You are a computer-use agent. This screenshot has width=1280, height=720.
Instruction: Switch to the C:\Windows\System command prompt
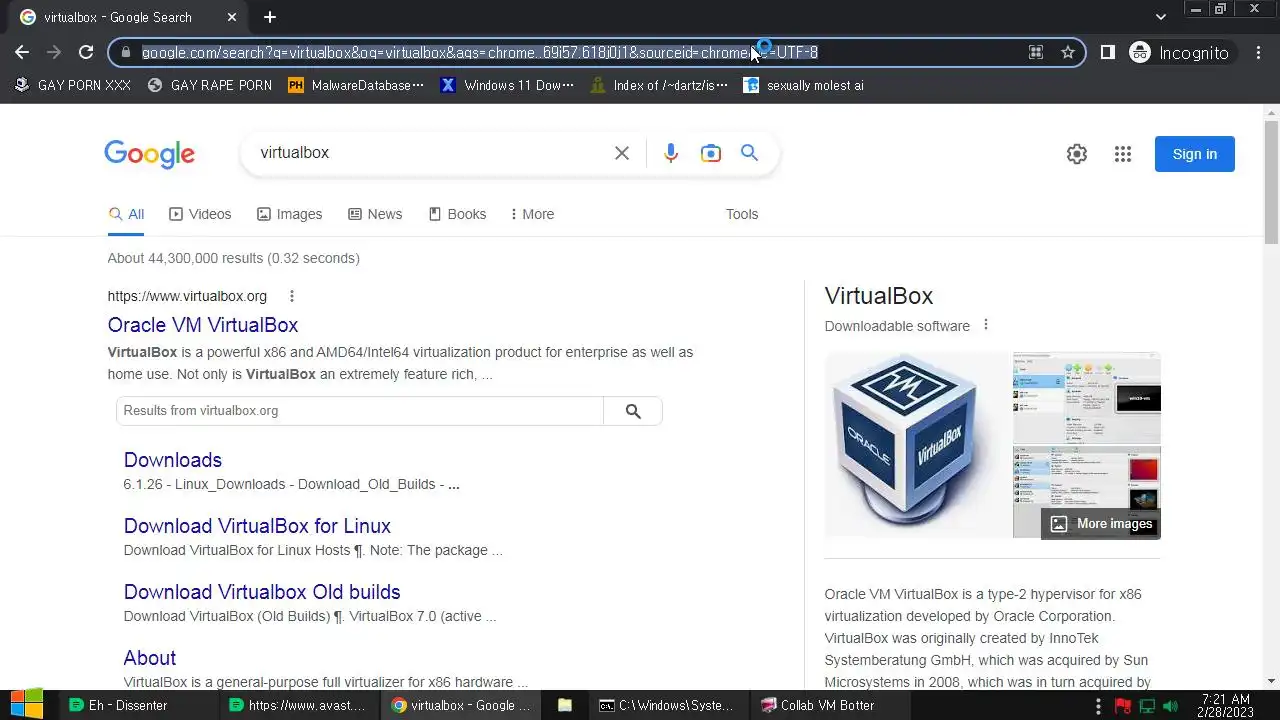pos(668,705)
